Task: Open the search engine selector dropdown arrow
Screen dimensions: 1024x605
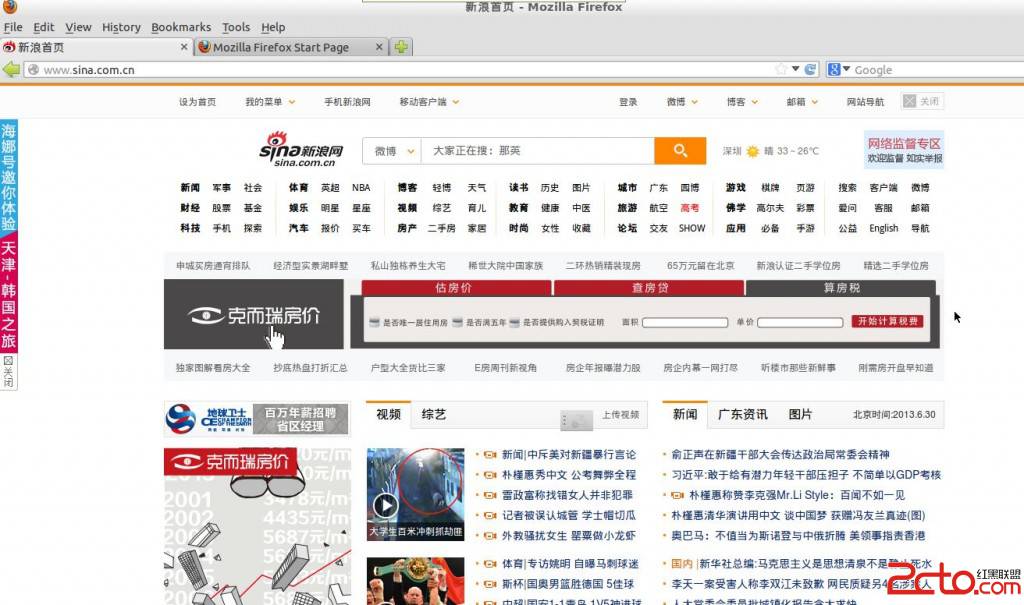Action: coord(846,69)
